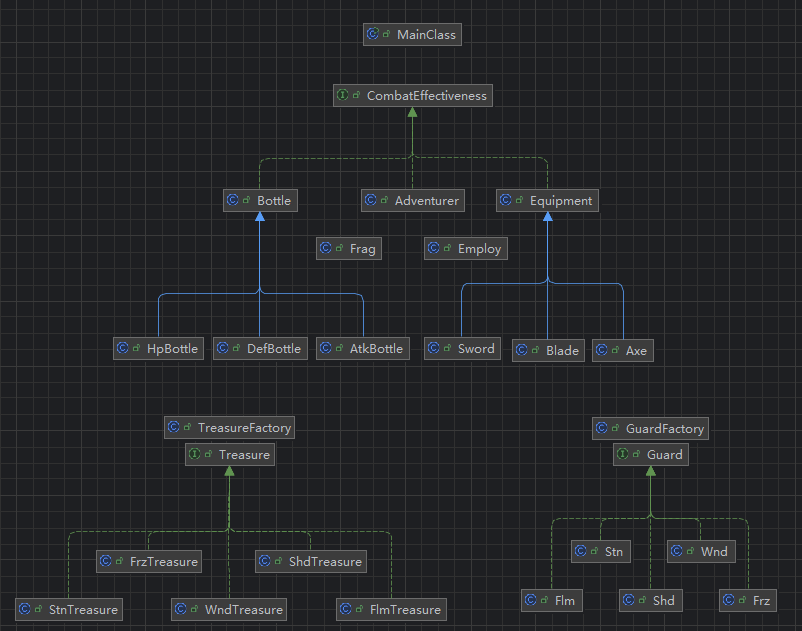Select the Blade class node
802x631 pixels.
tap(548, 350)
